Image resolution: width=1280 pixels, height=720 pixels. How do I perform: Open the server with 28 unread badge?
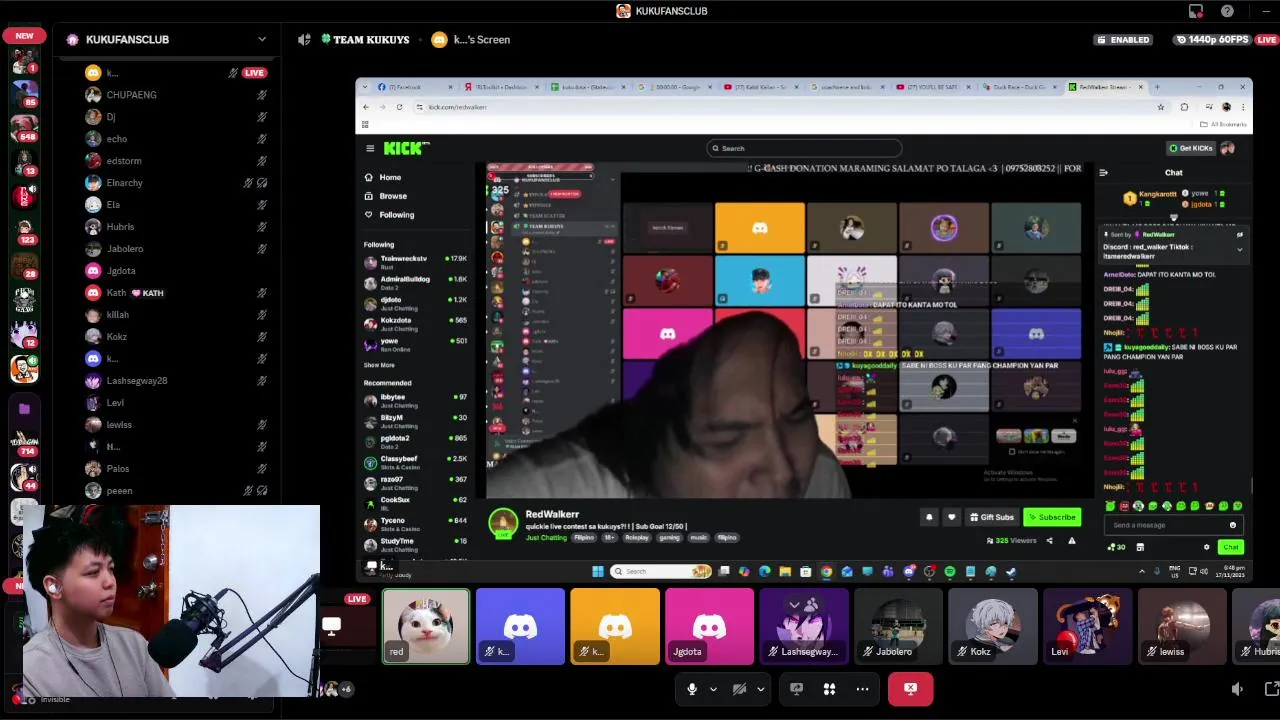24,266
